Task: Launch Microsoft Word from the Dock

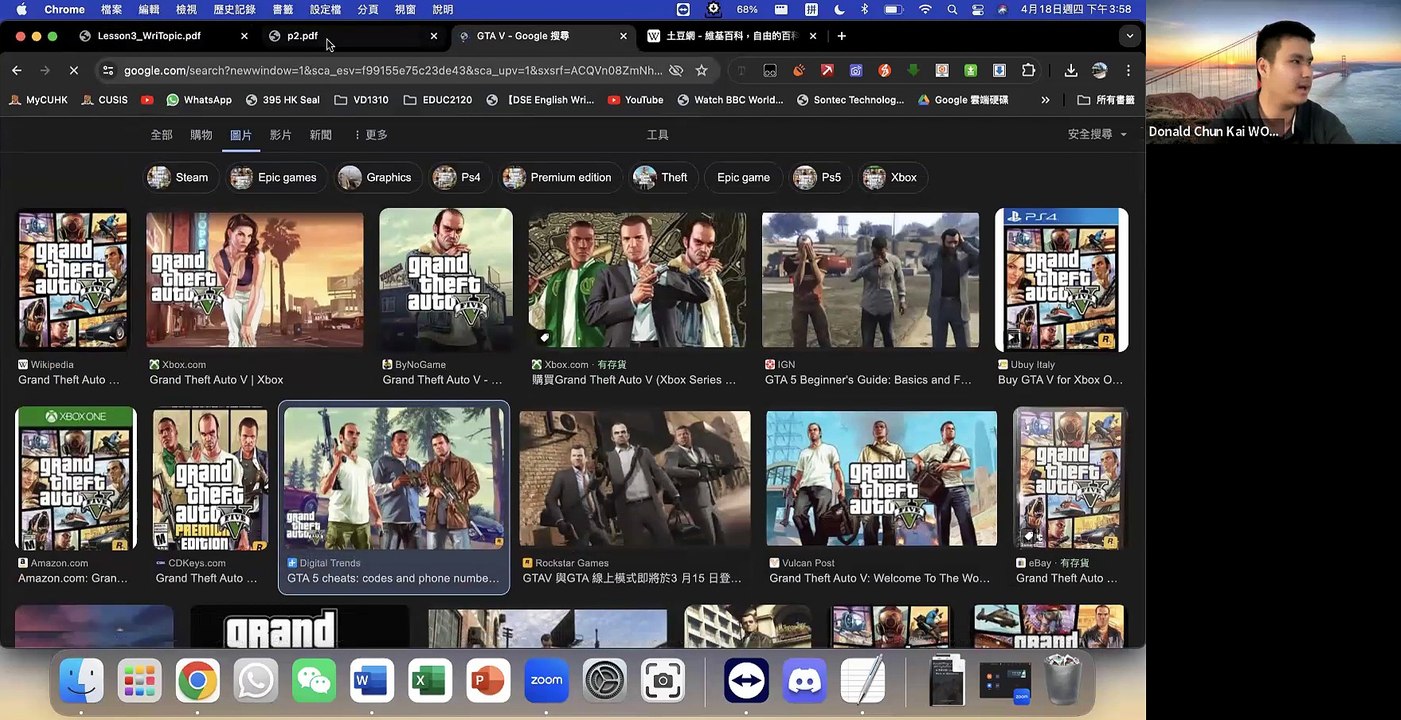Action: point(372,681)
